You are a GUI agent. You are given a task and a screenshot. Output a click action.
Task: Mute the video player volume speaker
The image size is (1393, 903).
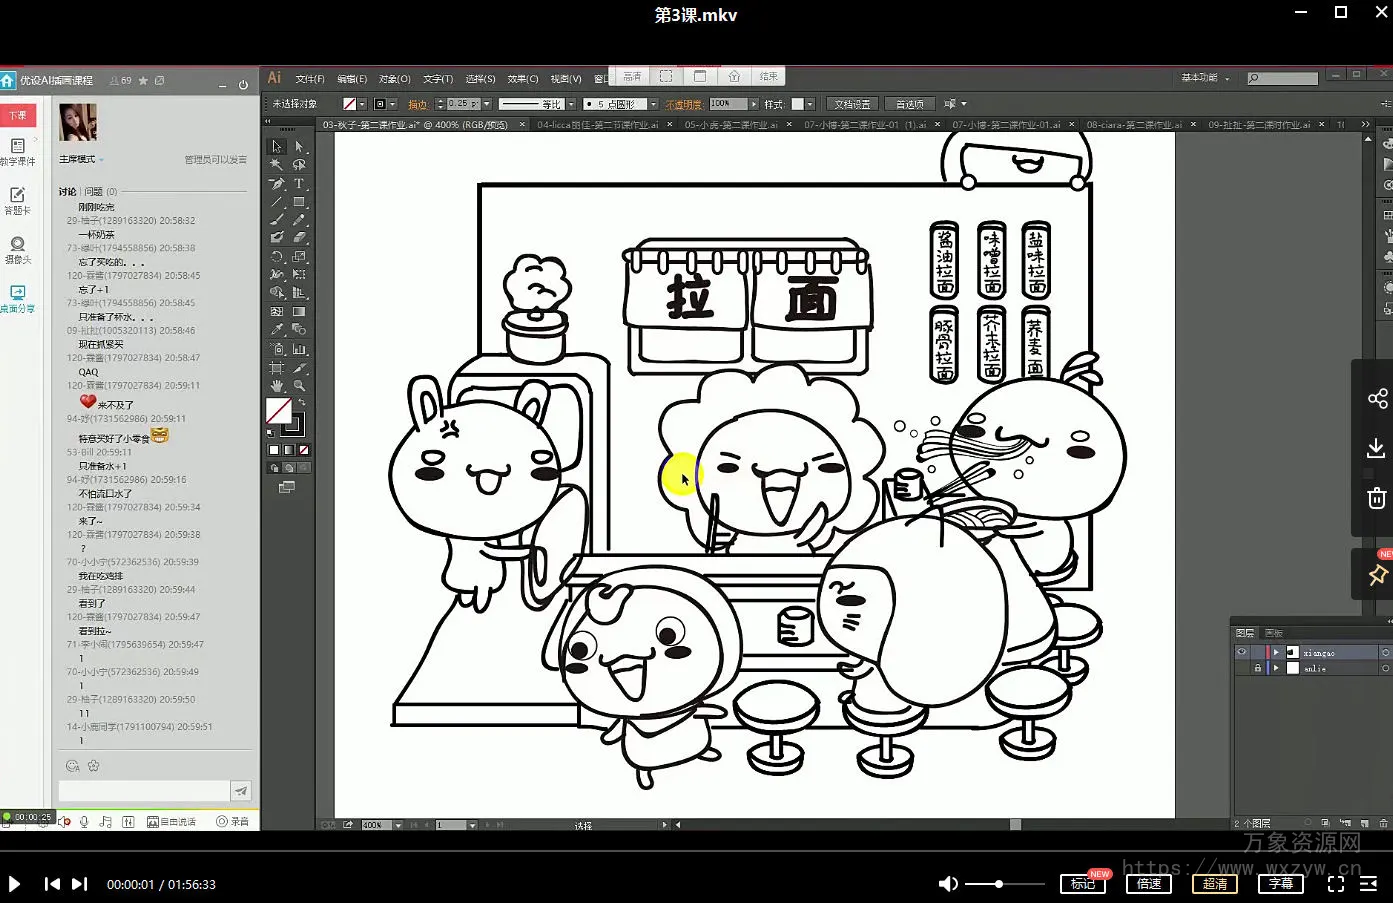click(x=948, y=884)
